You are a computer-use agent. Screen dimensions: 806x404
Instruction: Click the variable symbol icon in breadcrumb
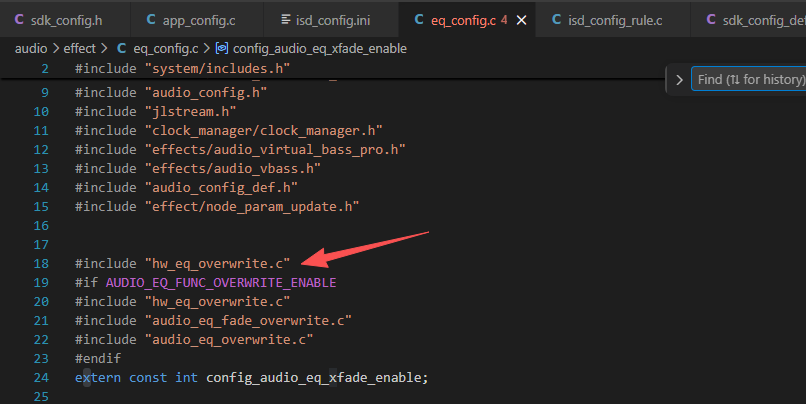pyautogui.click(x=222, y=48)
